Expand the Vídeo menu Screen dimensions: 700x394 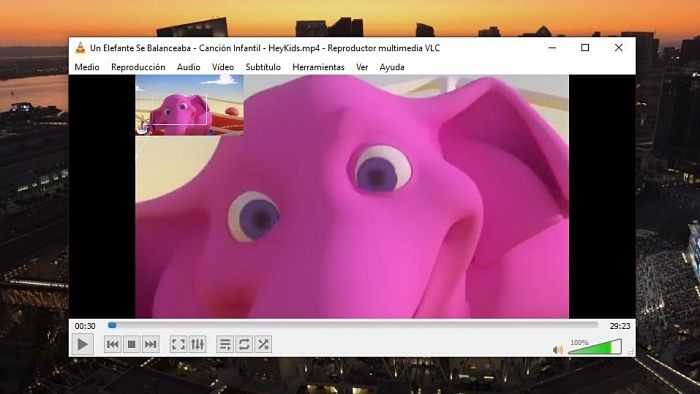223,67
